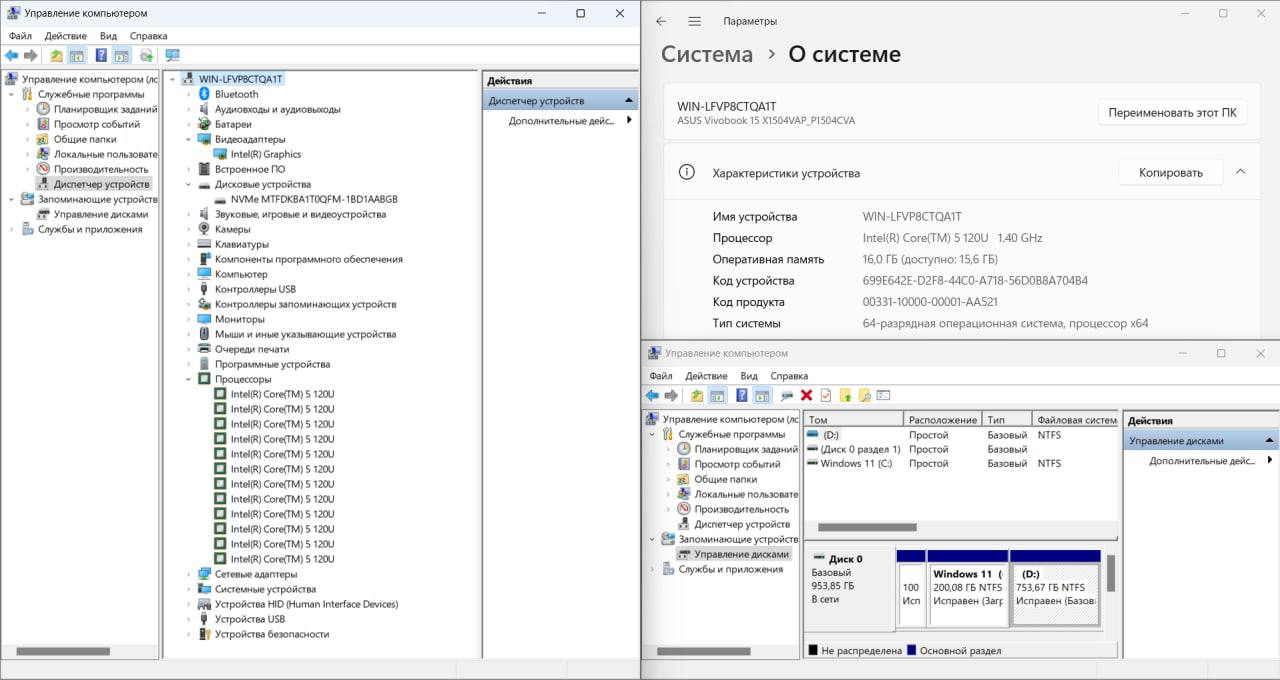Expand the Системные устройства node

pyautogui.click(x=188, y=589)
